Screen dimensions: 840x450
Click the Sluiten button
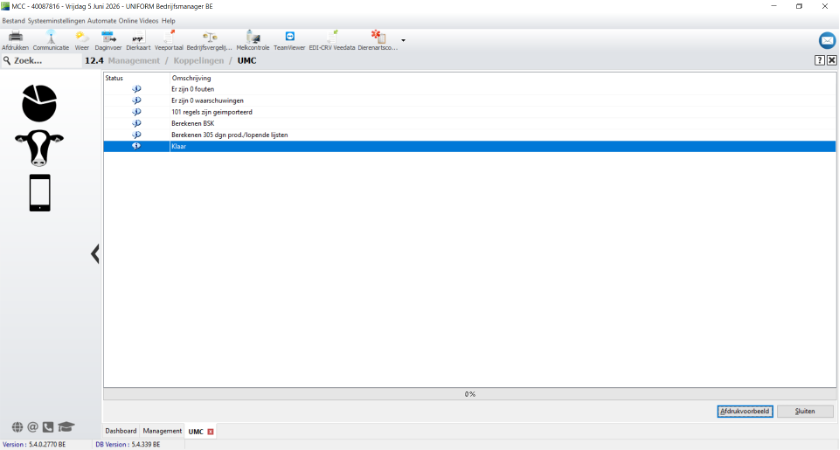pyautogui.click(x=805, y=411)
